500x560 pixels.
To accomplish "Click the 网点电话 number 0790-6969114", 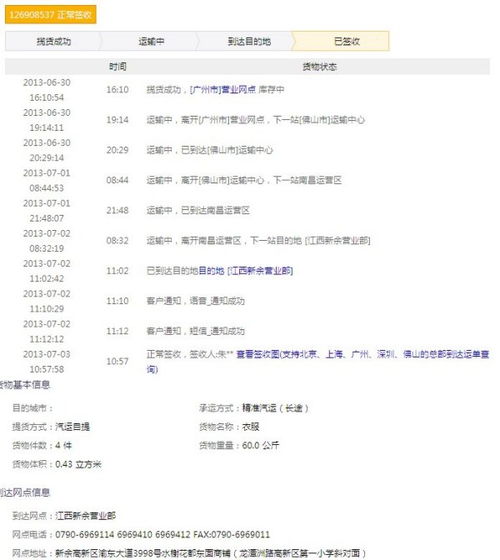I will 85,535.
